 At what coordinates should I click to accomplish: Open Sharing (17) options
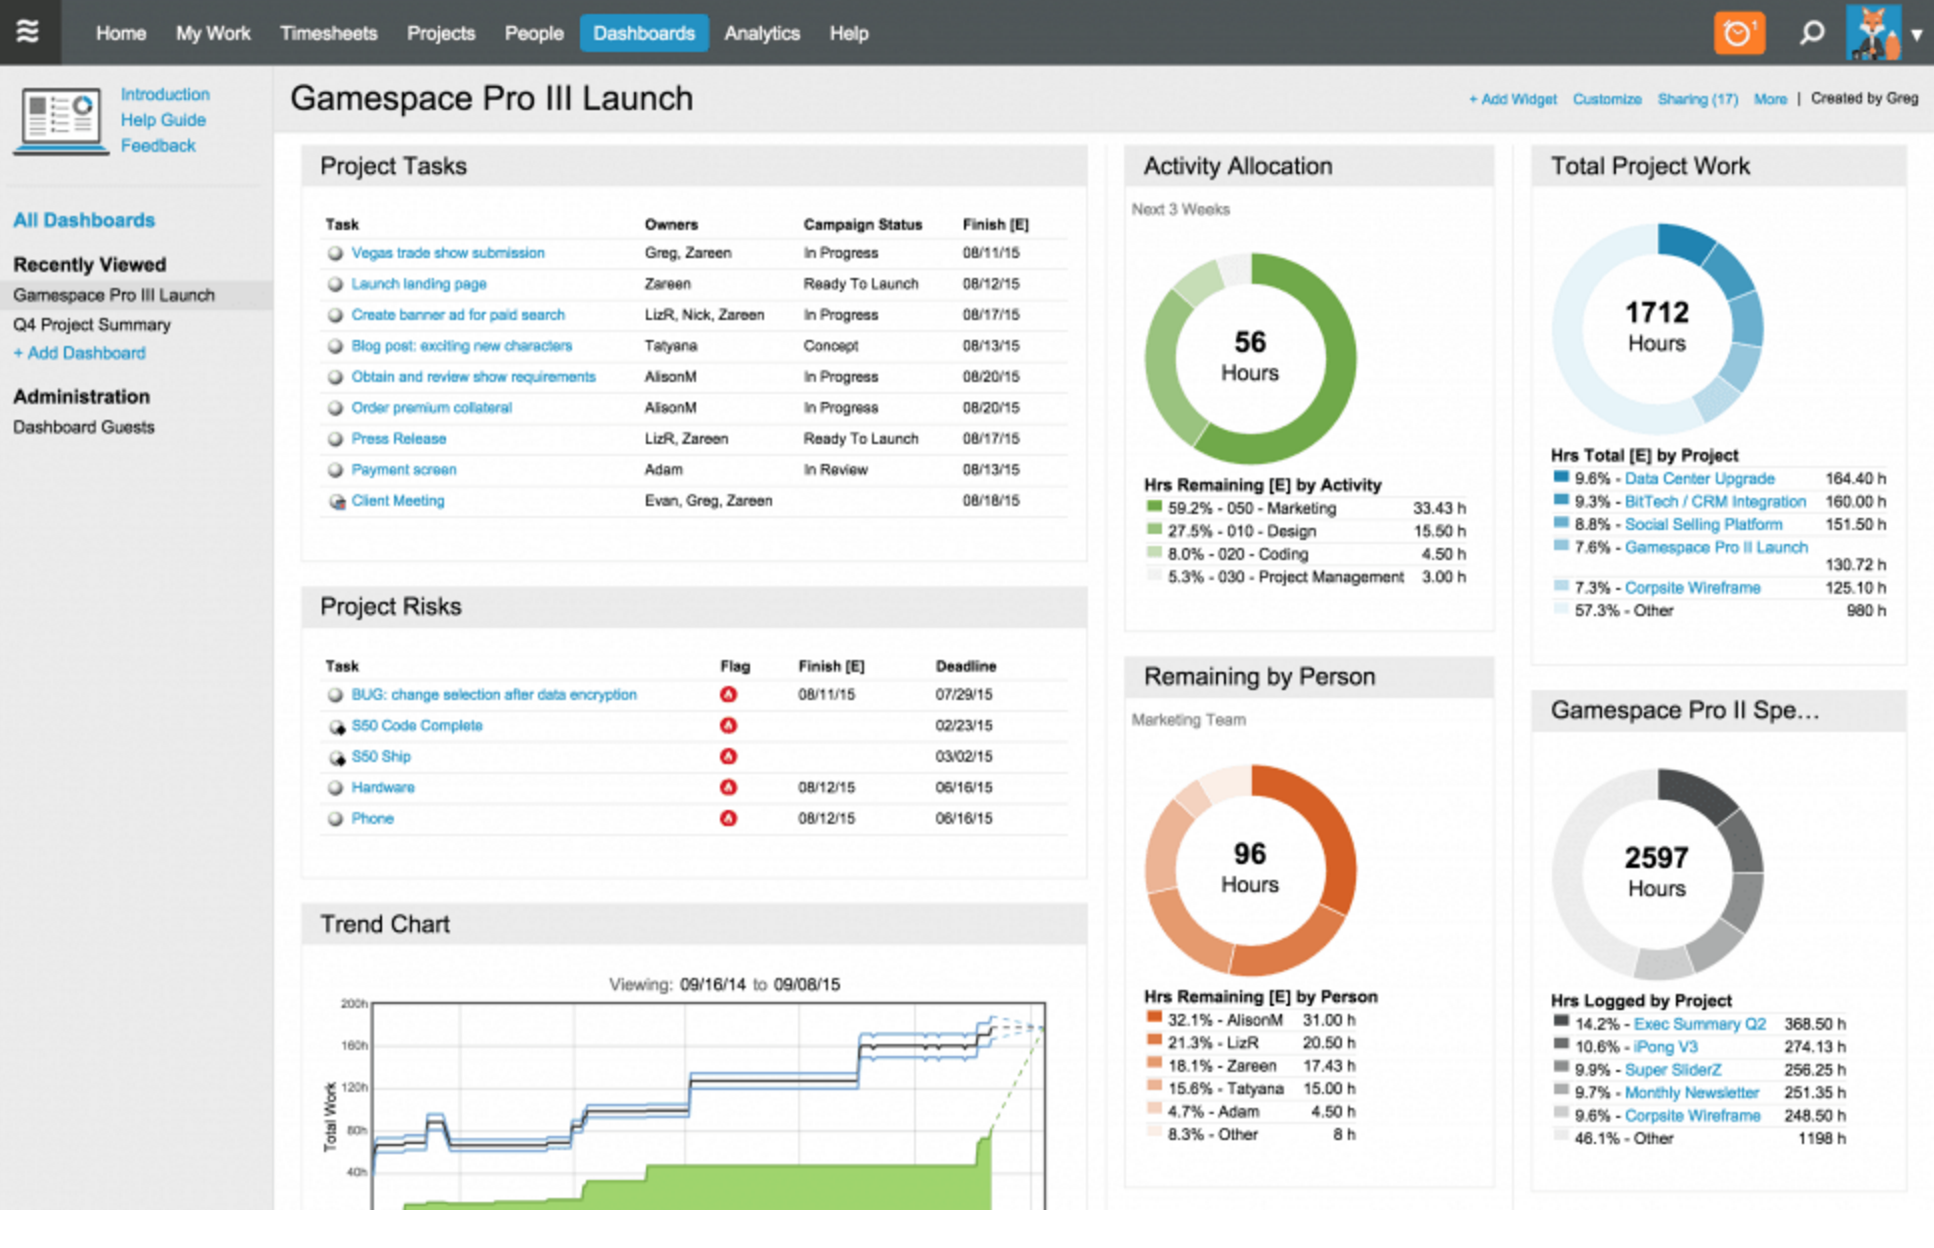click(1697, 99)
